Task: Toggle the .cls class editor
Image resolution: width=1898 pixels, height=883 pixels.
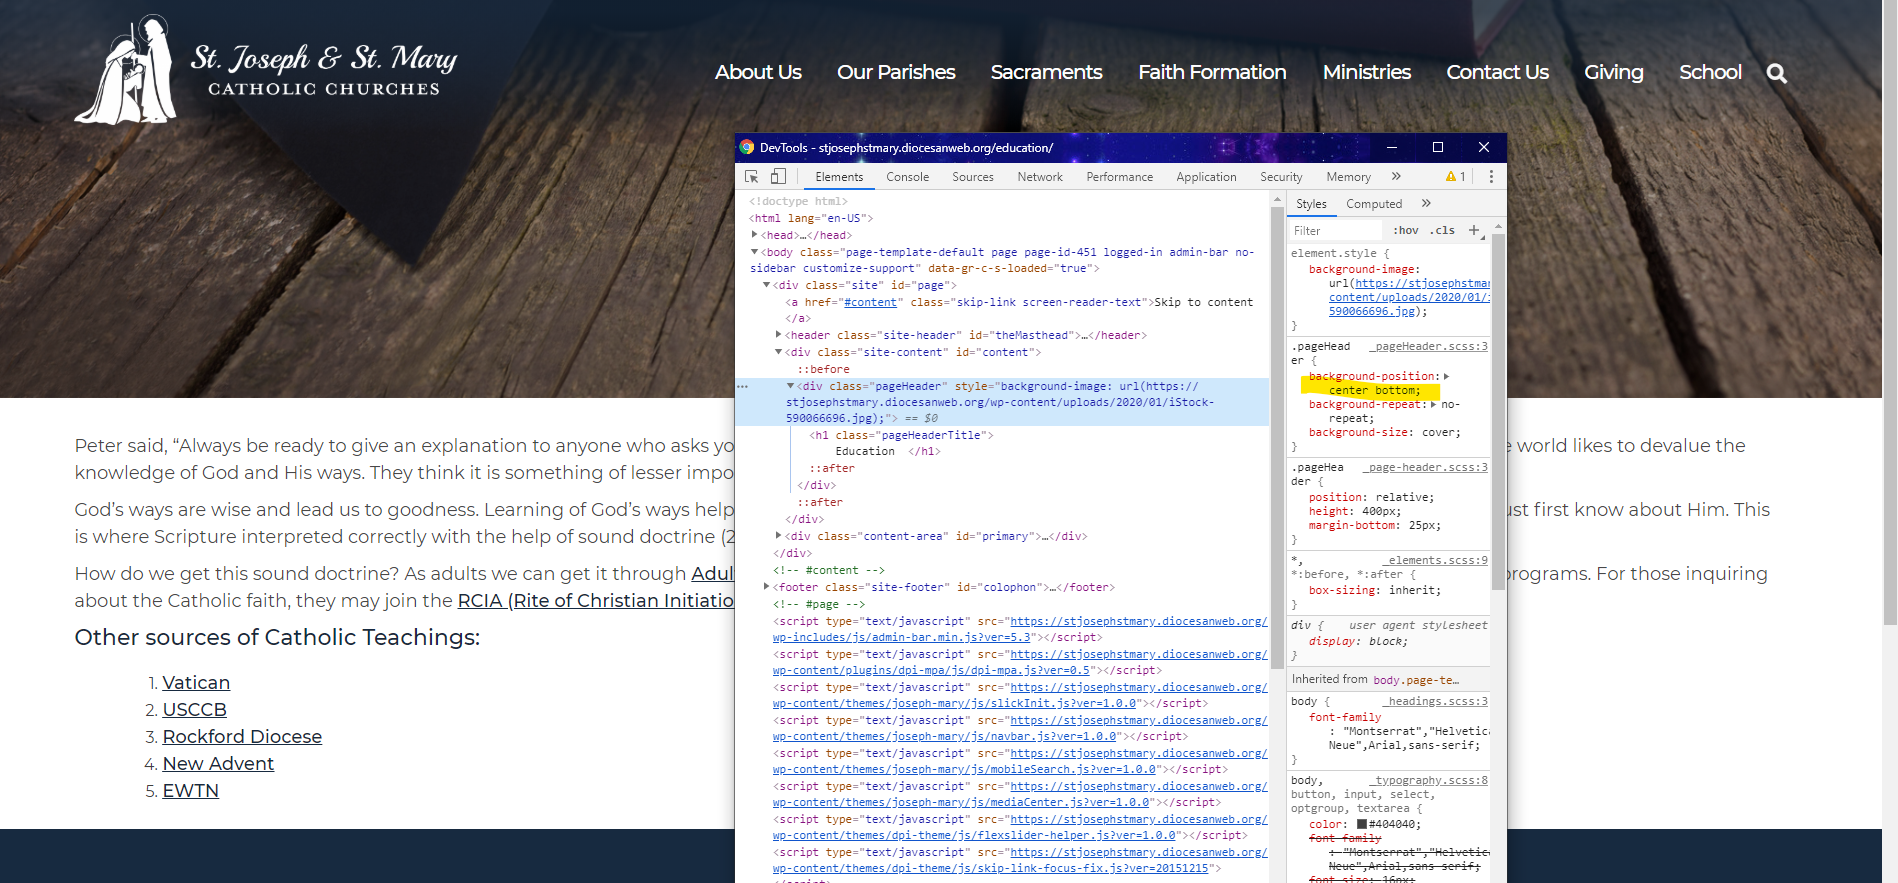Action: pyautogui.click(x=1442, y=231)
